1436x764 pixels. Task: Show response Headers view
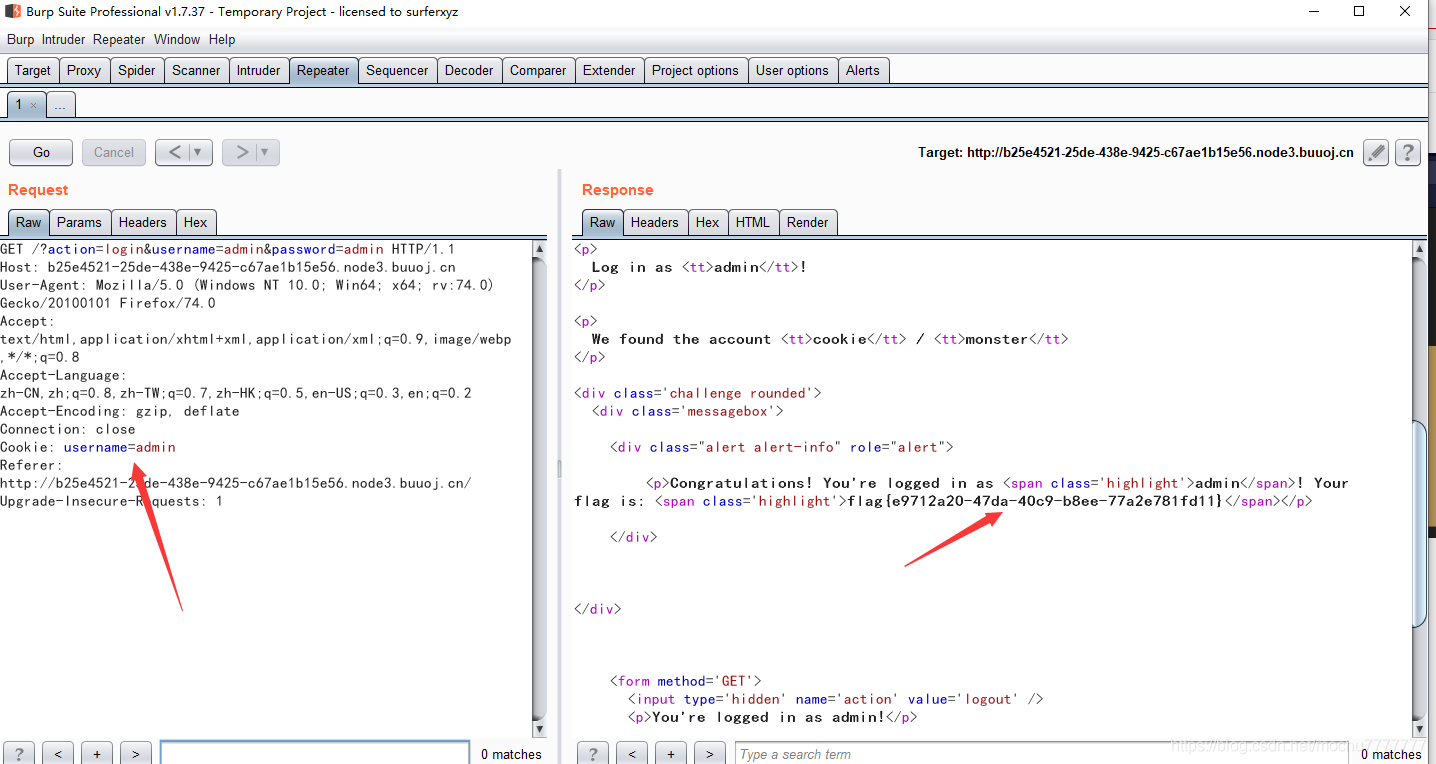655,222
